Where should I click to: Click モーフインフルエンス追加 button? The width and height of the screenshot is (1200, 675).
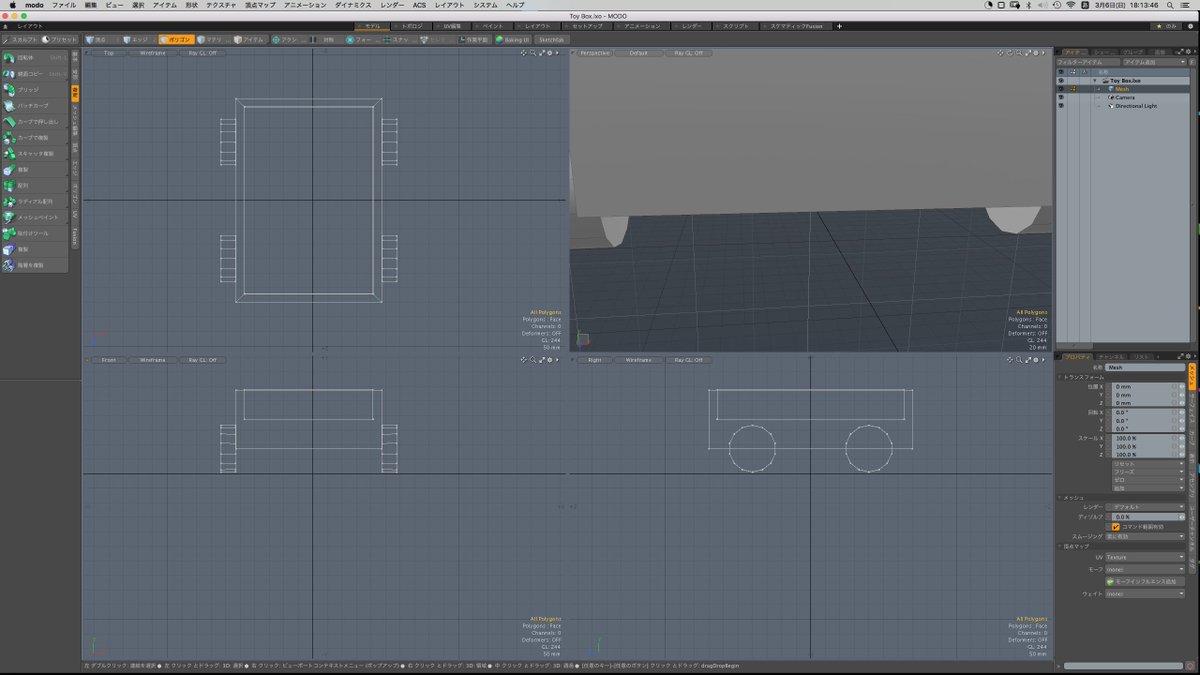tap(1145, 581)
